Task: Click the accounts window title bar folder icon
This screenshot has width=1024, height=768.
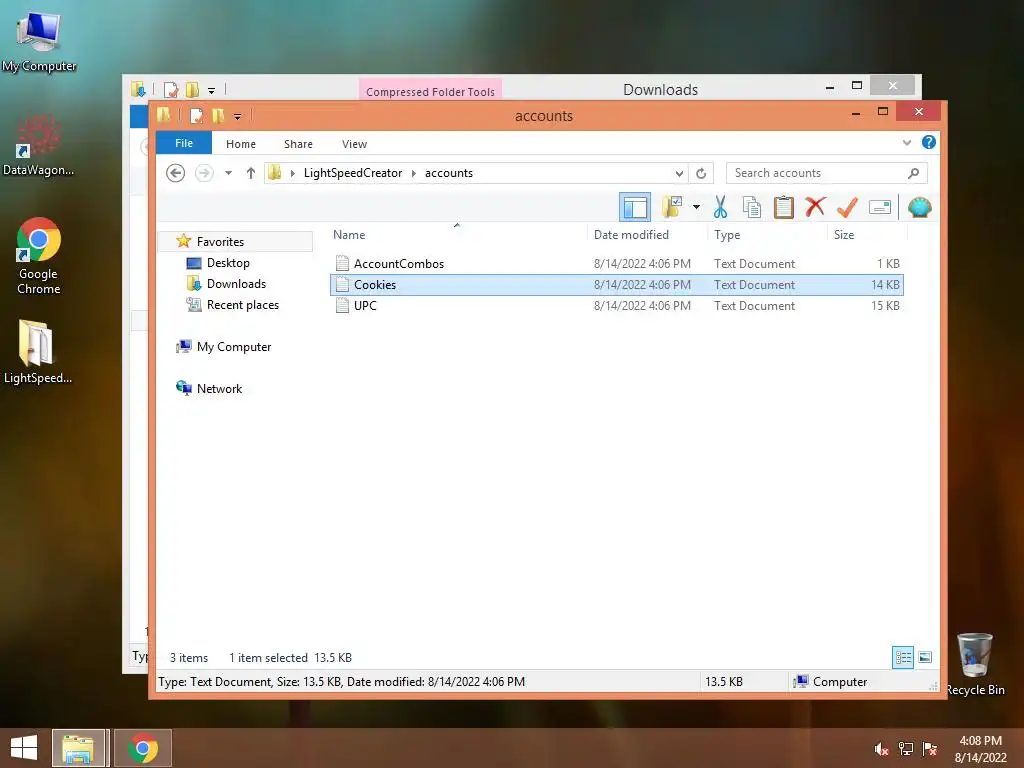Action: click(x=163, y=116)
